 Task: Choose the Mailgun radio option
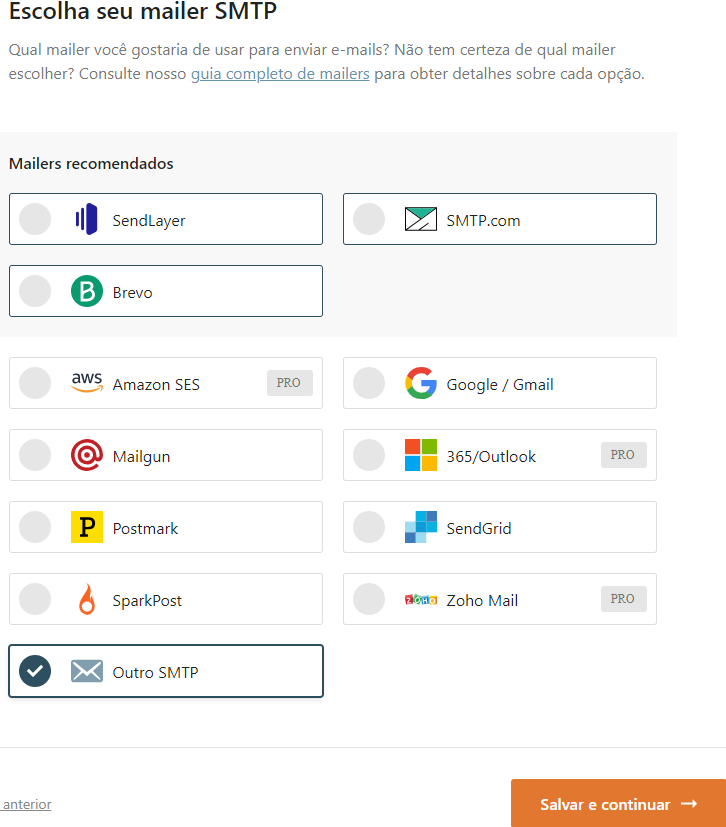pyautogui.click(x=35, y=455)
